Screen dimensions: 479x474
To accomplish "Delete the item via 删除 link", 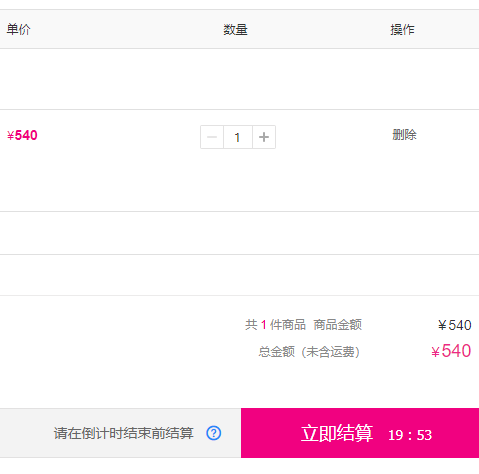I will 404,135.
